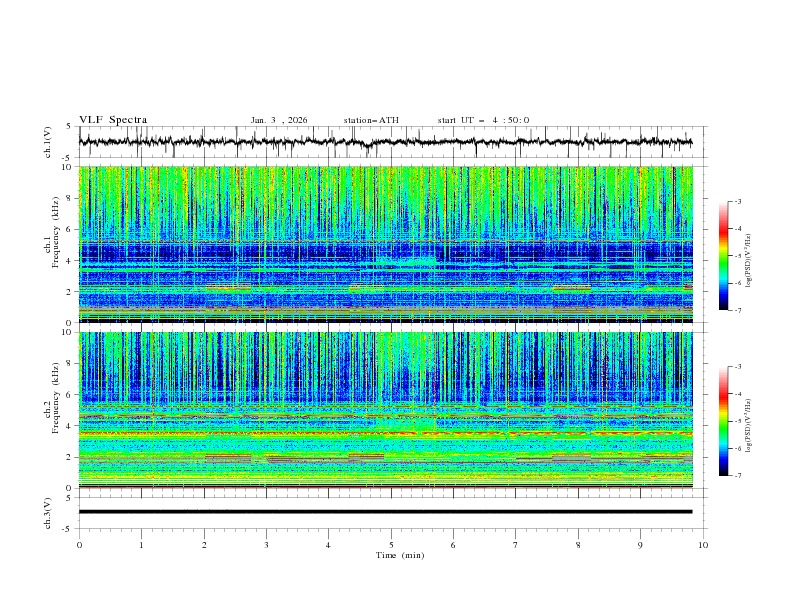Click the flat ch.3 voltage trace
The width and height of the screenshot is (792, 612).
[385, 511]
